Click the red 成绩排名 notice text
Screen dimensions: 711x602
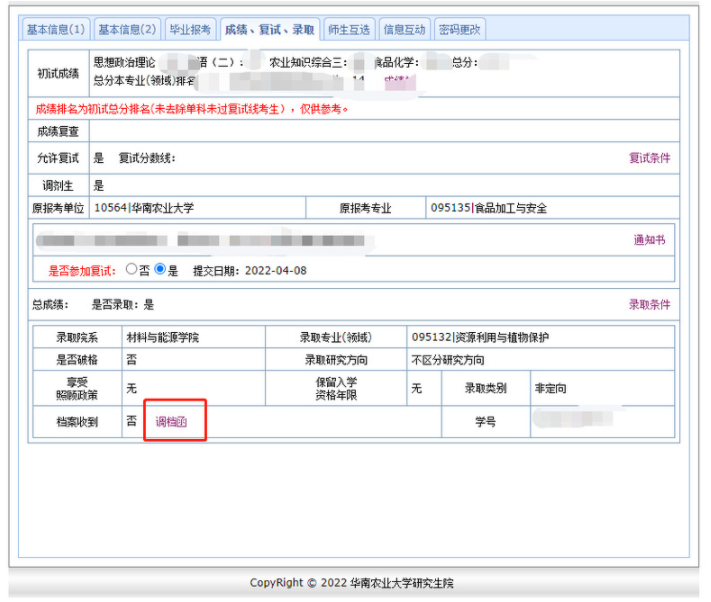coord(192,108)
